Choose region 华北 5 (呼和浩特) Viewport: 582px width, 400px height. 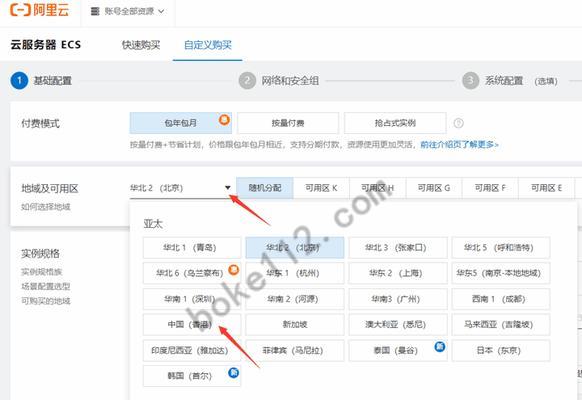[x=501, y=248]
